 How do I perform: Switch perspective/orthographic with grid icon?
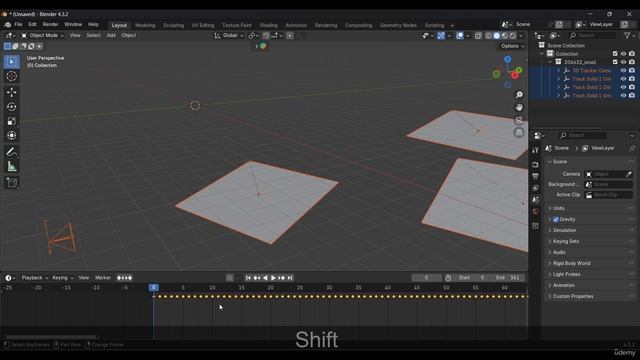point(519,132)
